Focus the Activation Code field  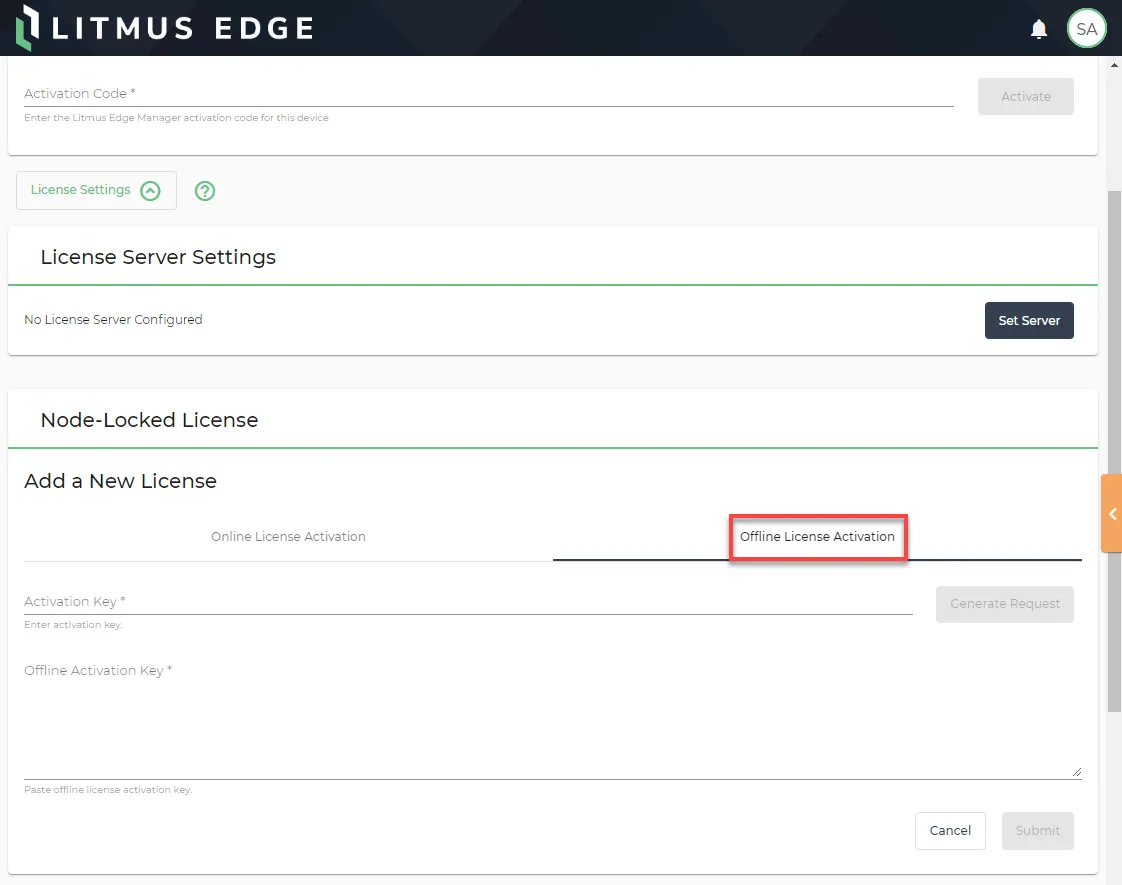[489, 94]
